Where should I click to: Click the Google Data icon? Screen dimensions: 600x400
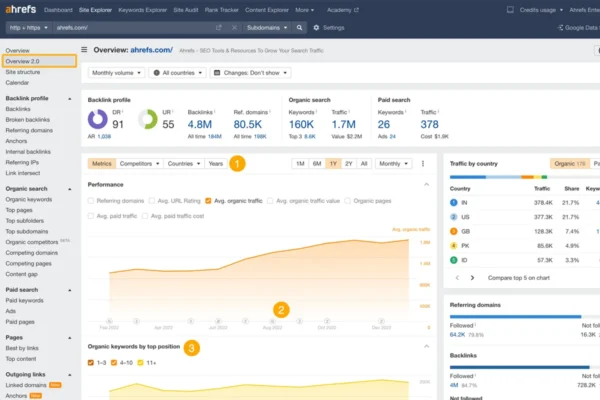561,28
